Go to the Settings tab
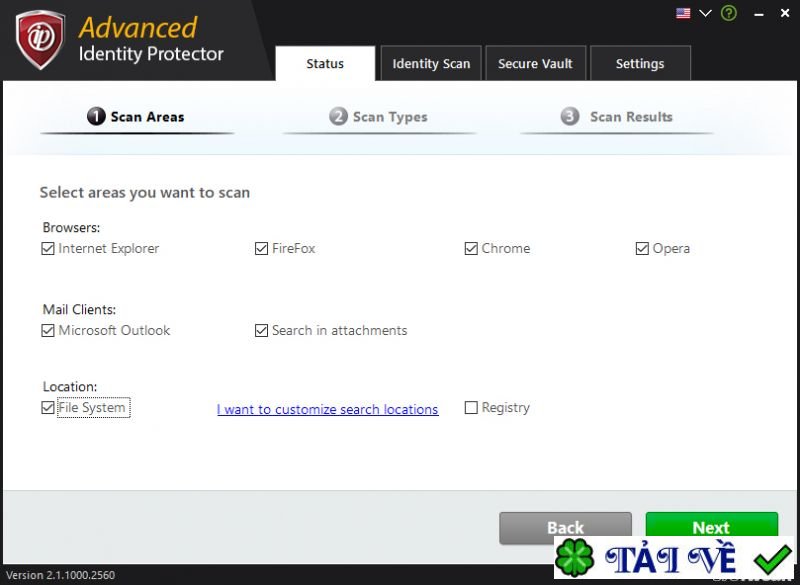 pos(640,64)
